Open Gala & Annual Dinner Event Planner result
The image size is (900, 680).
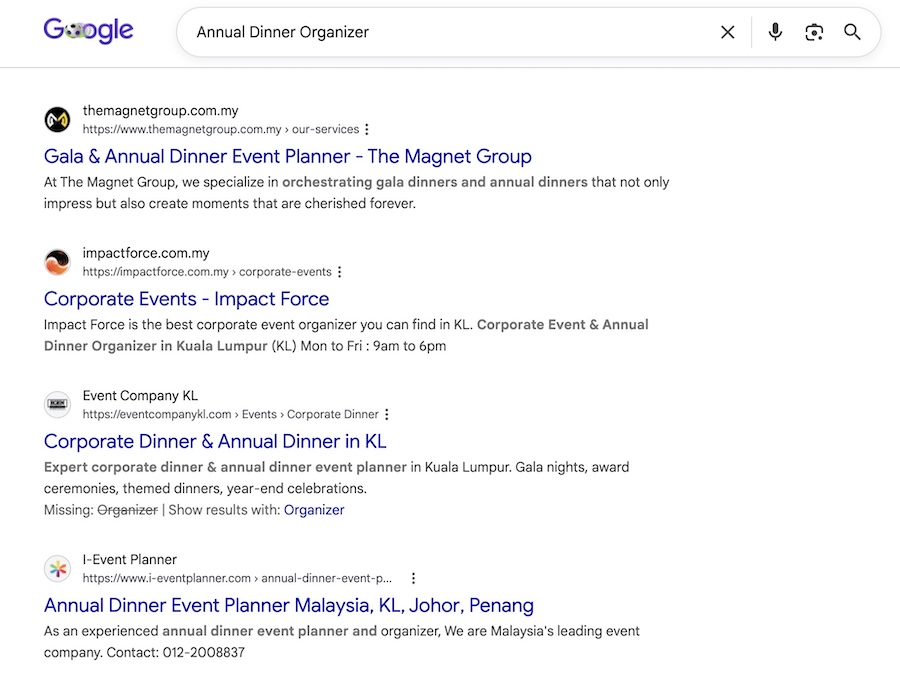288,156
